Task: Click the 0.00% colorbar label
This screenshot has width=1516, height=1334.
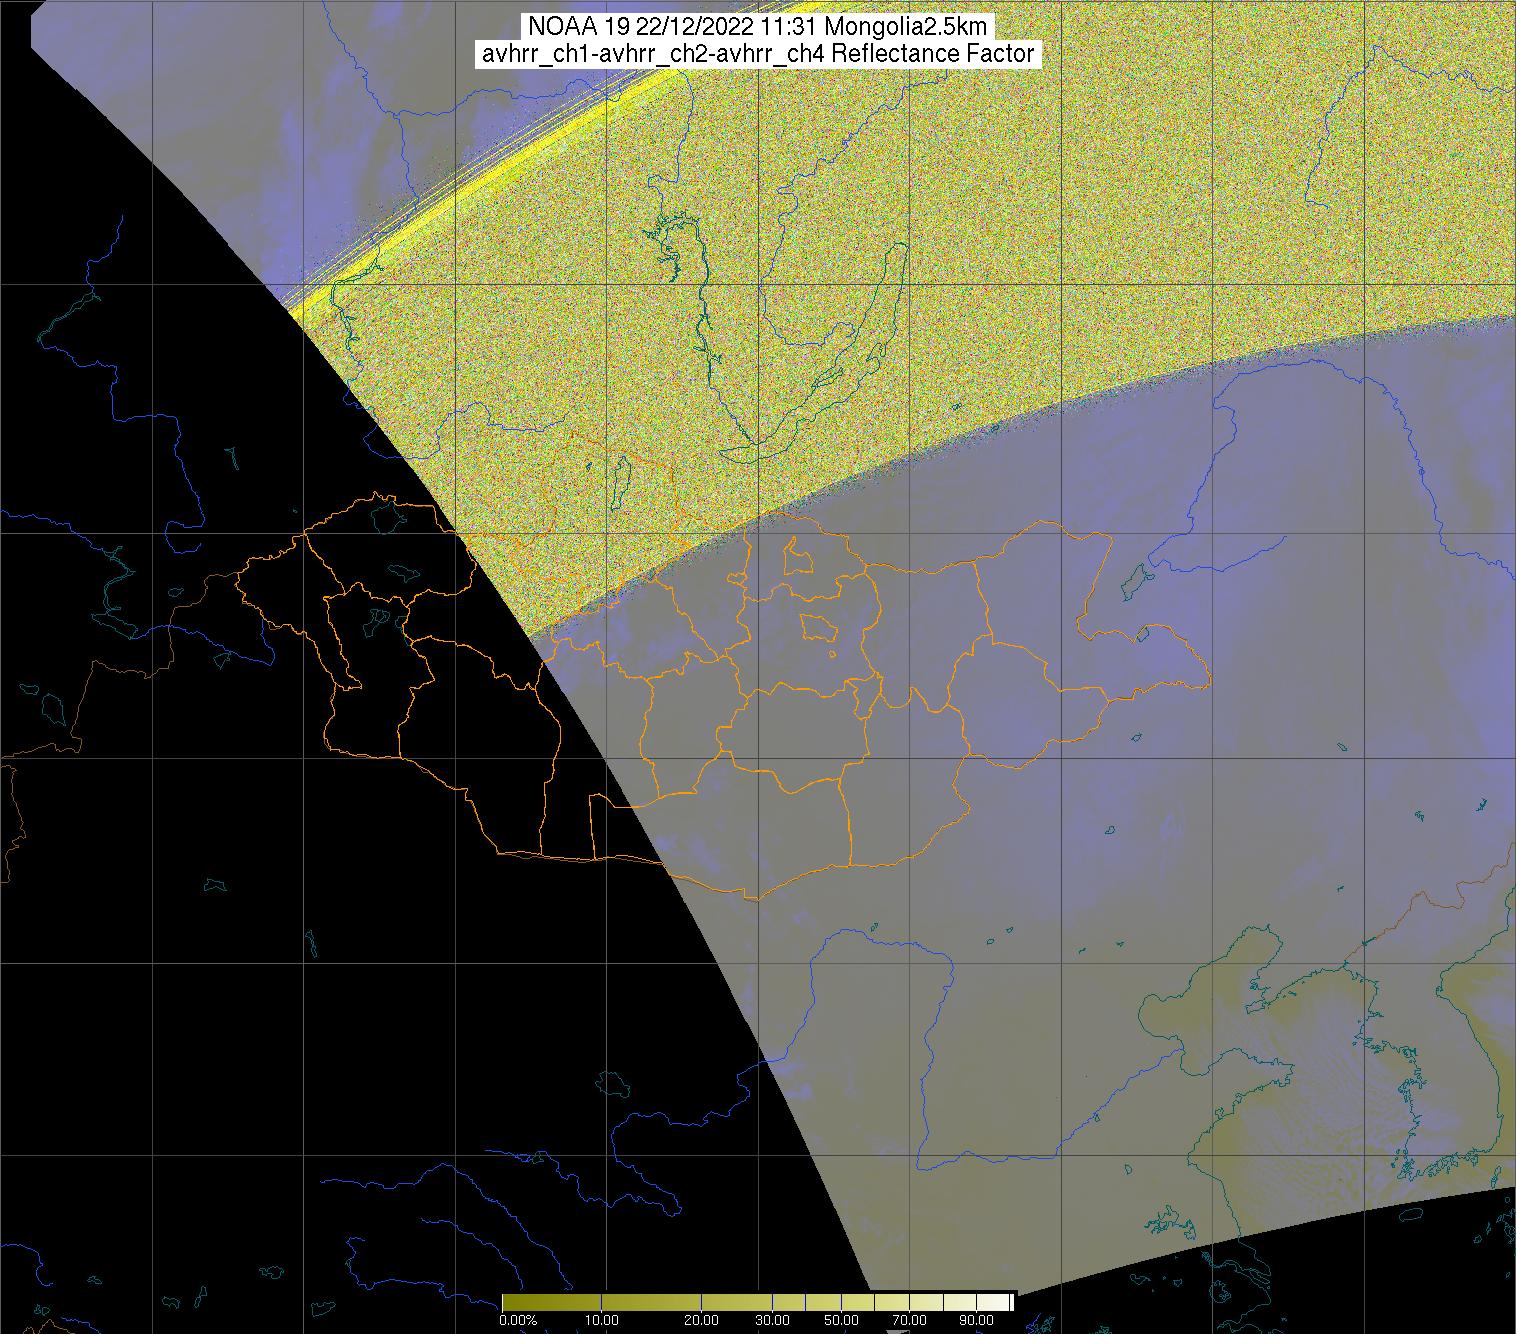Action: pos(517,1320)
